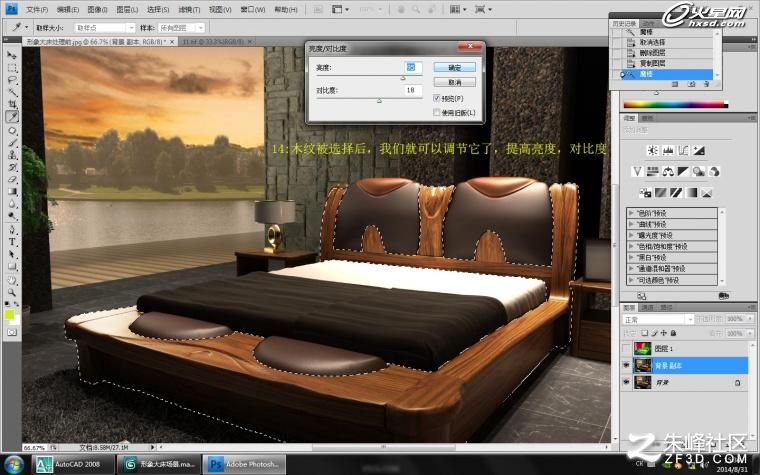Screen dimensions: 760x475
Task: Hide the 背景 副本 layer eye icon
Action: pyautogui.click(x=626, y=365)
